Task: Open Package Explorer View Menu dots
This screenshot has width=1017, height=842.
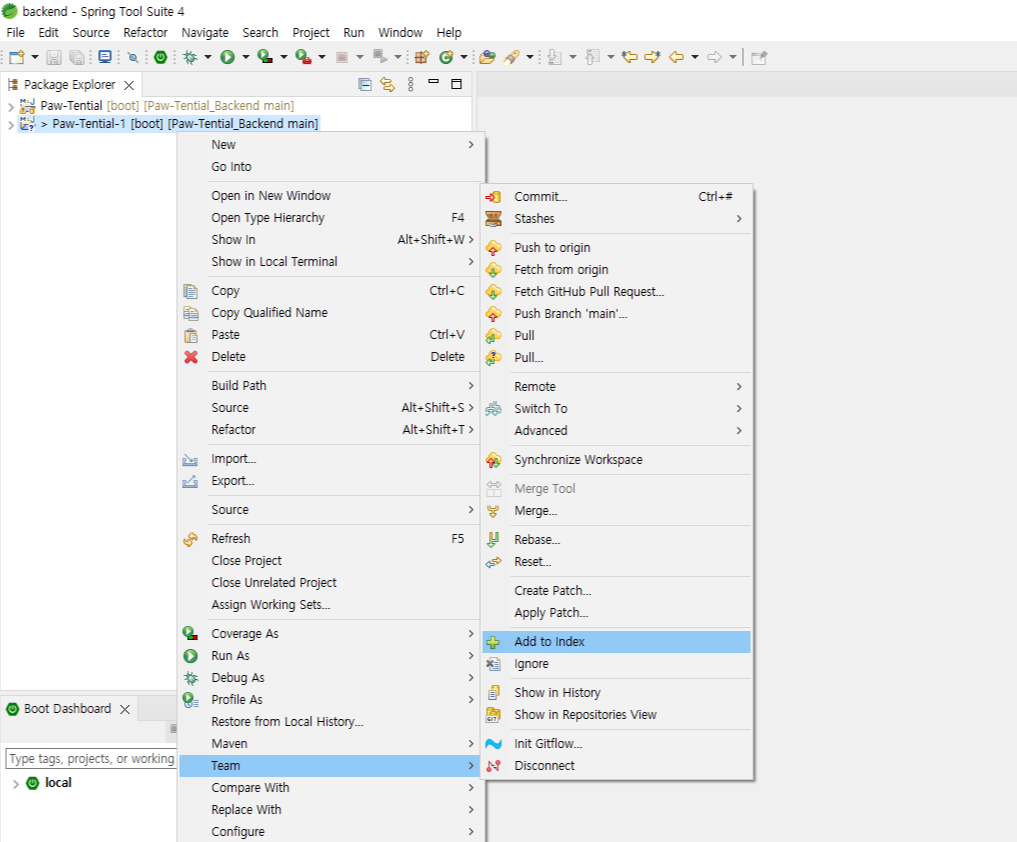Action: pos(411,84)
